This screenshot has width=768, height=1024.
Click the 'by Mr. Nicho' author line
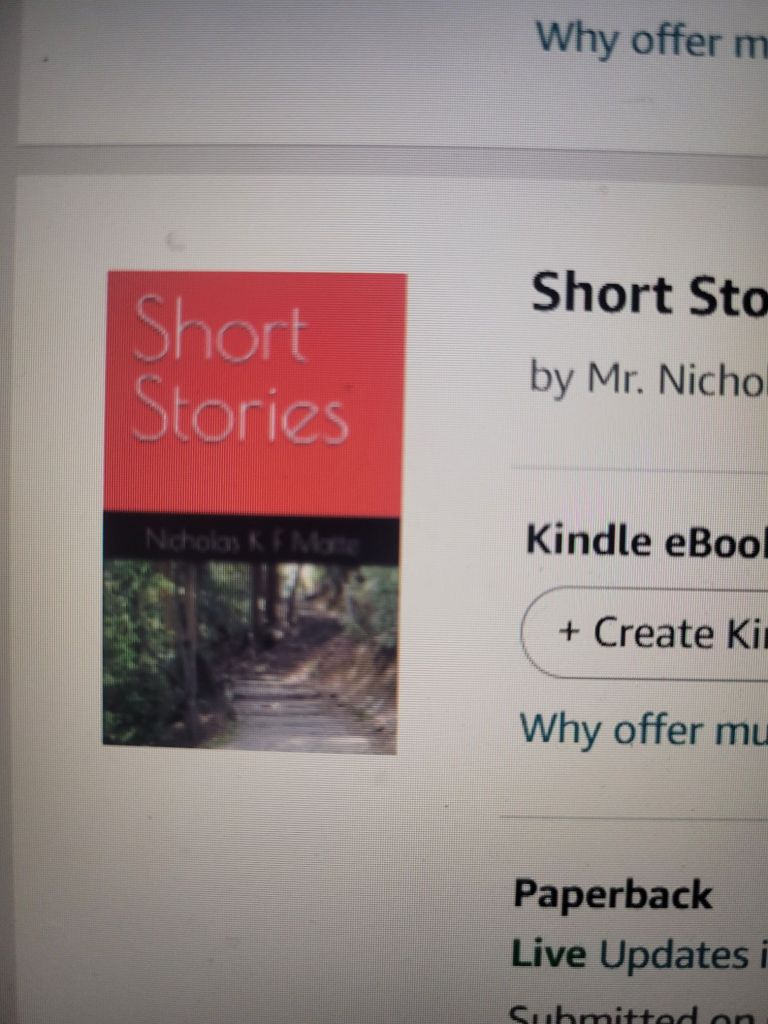click(x=648, y=379)
